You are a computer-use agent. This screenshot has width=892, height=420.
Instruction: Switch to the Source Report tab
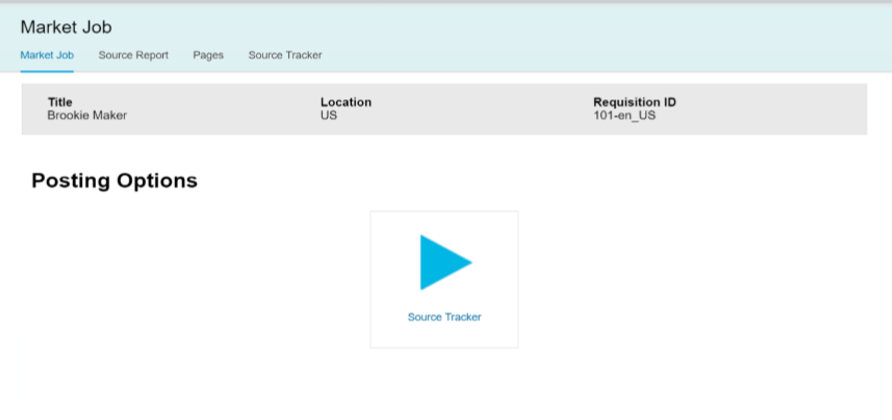[133, 55]
